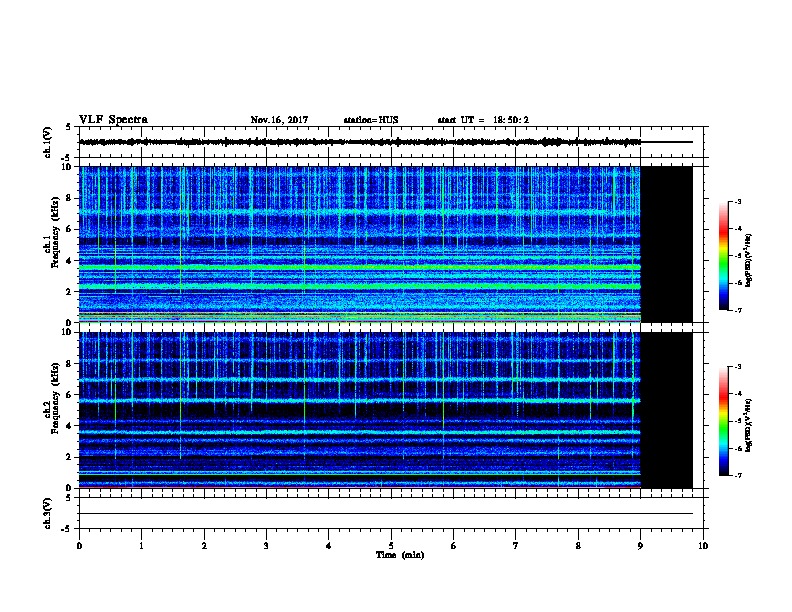Click the "ch.1(V)" axis label
The height and width of the screenshot is (612, 792).
tap(47, 142)
